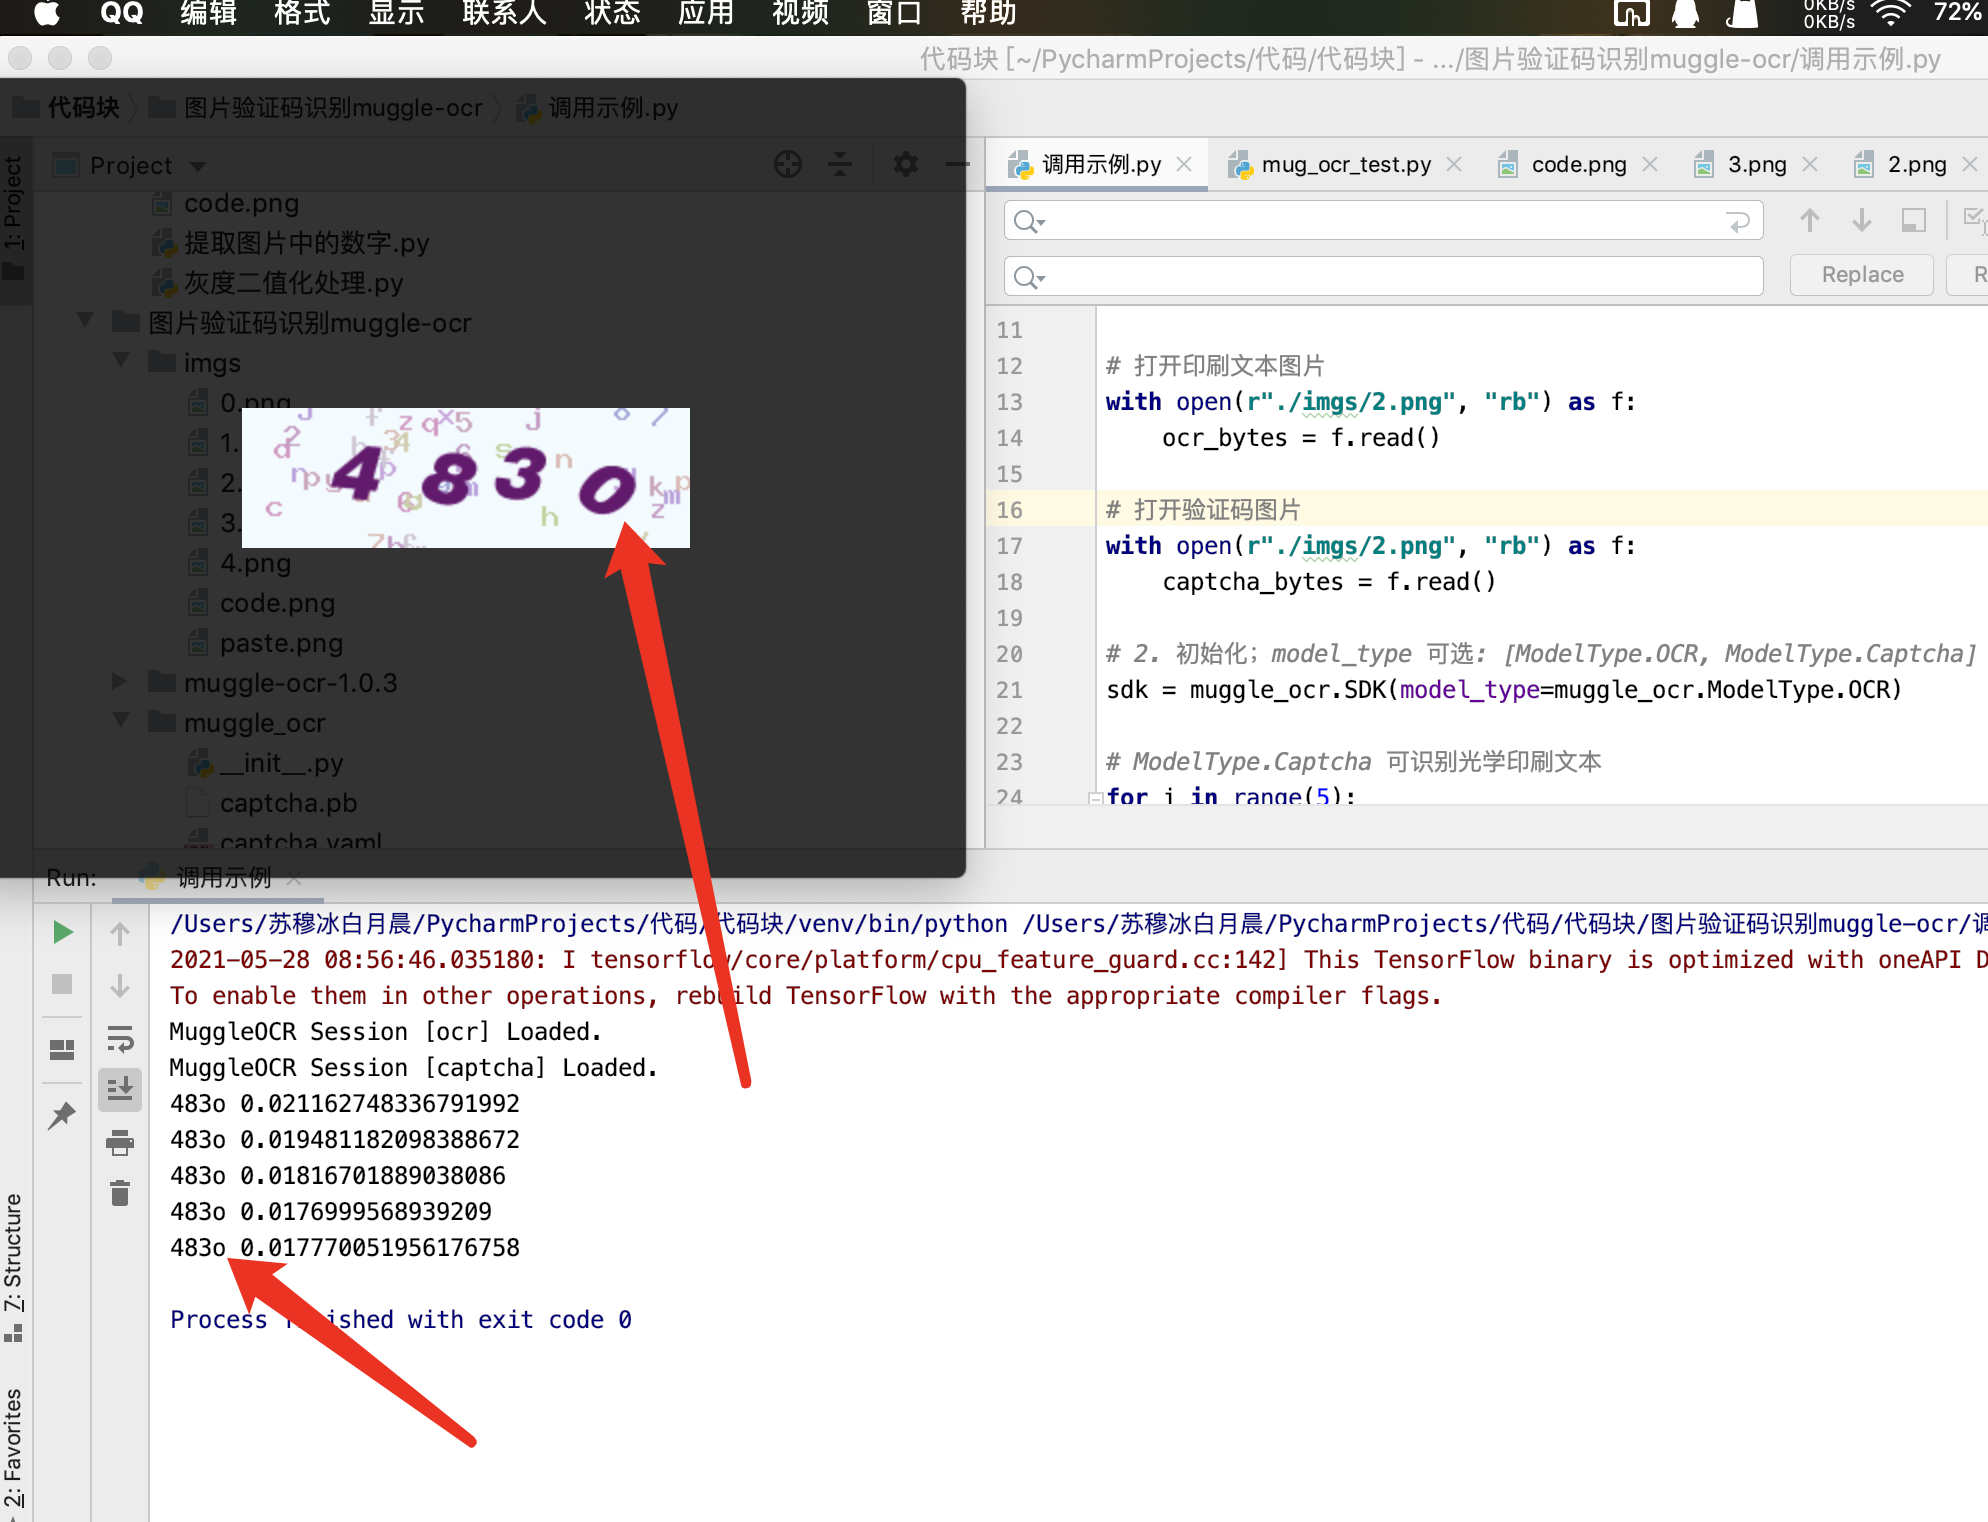Viewport: 1988px width, 1522px height.
Task: Click the Replace button
Action: (1861, 275)
